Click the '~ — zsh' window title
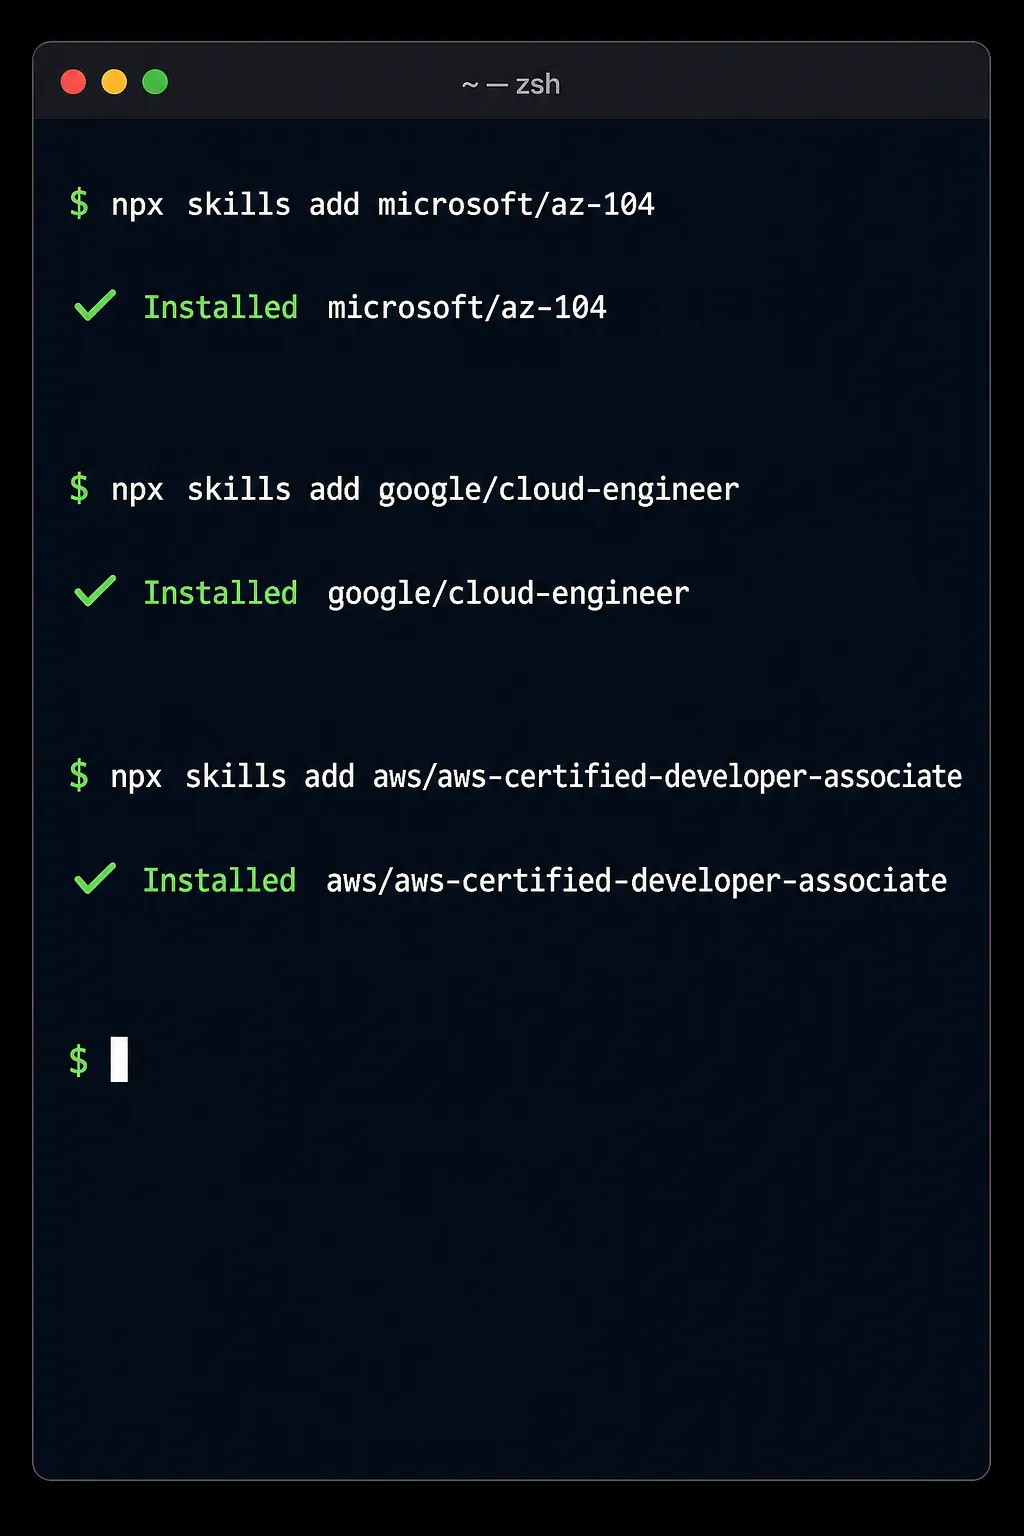 pyautogui.click(x=511, y=85)
